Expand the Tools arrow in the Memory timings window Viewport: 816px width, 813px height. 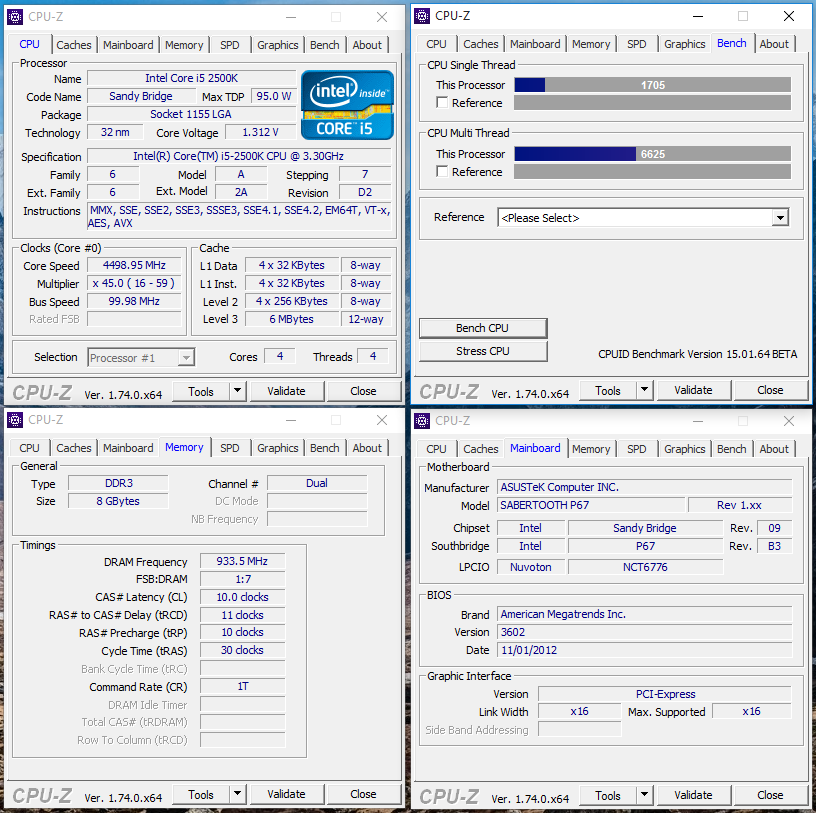pos(237,794)
